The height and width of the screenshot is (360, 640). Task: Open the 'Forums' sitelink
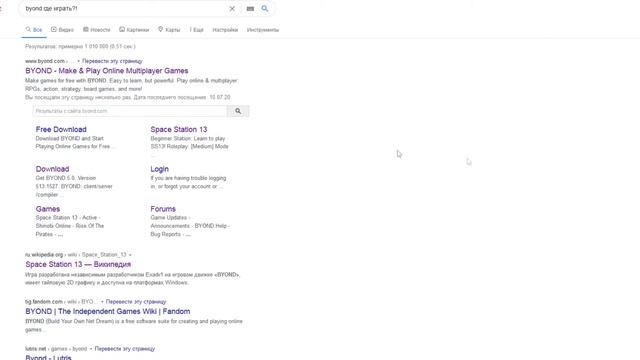[163, 209]
